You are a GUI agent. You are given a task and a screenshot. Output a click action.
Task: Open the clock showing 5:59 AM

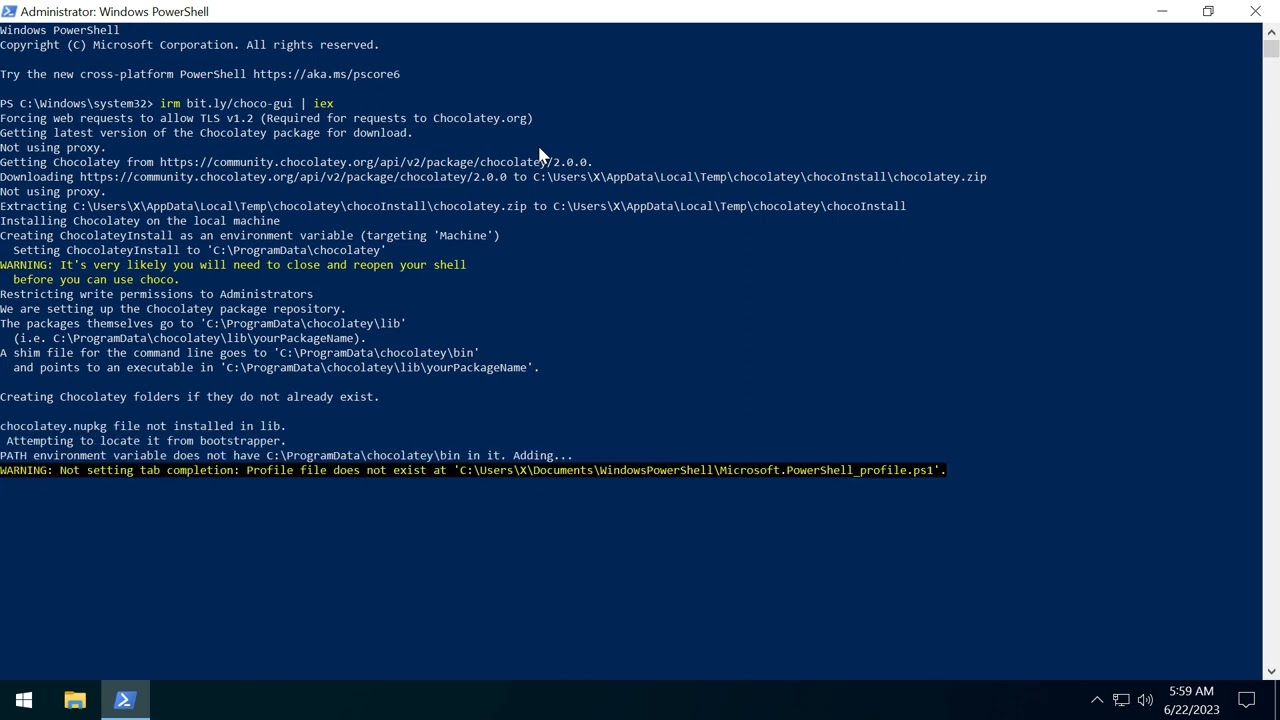[1191, 691]
